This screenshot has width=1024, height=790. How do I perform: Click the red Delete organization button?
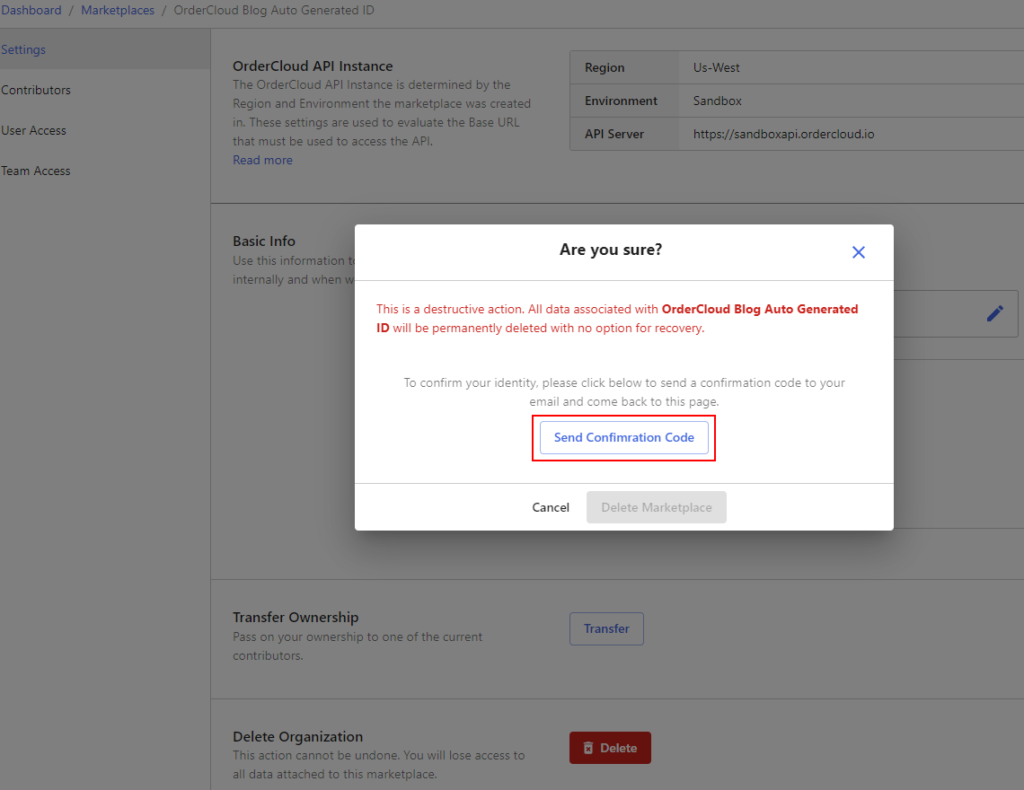610,748
